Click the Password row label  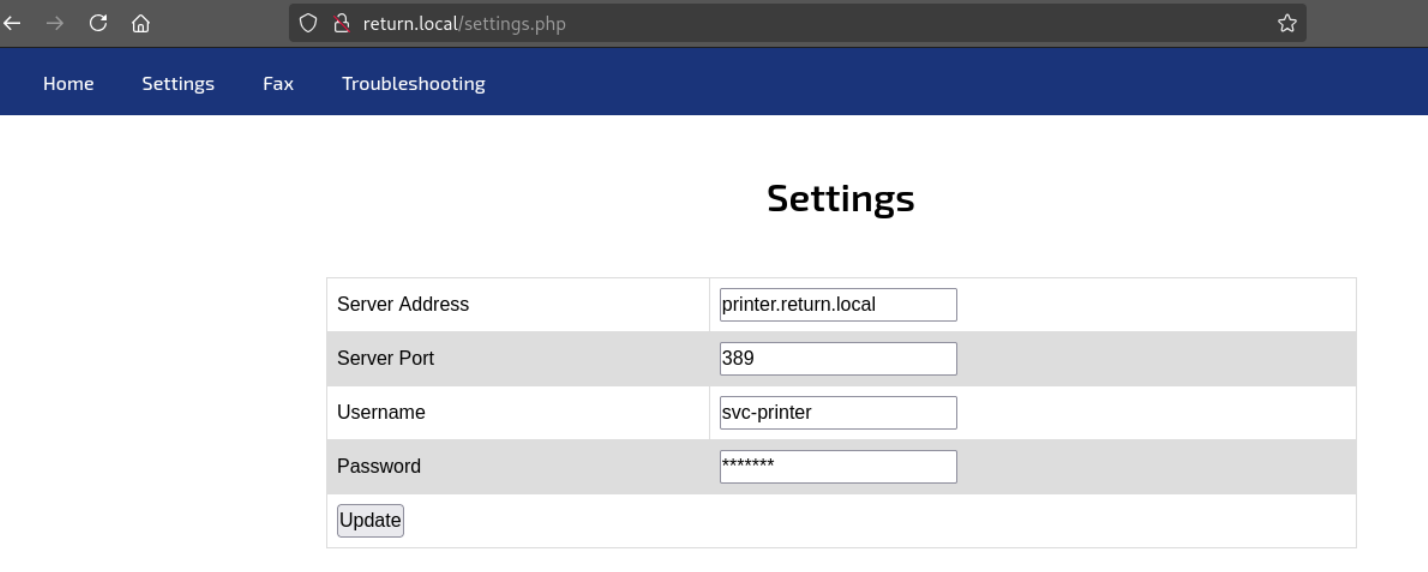[x=379, y=467]
